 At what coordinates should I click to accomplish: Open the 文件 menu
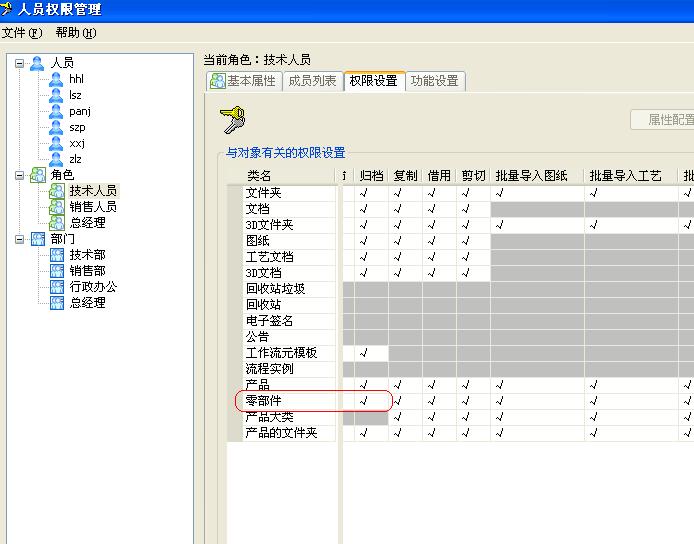[18, 33]
